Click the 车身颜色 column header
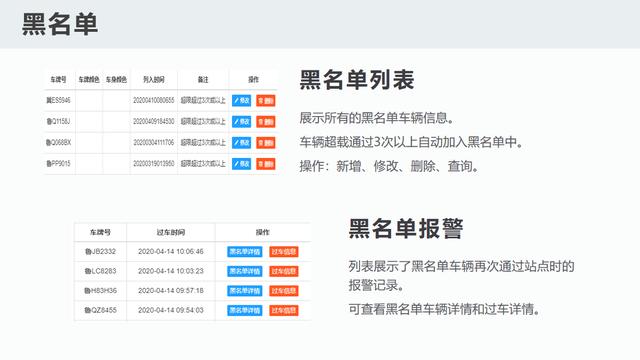This screenshot has height=360, width=640. click(116, 80)
